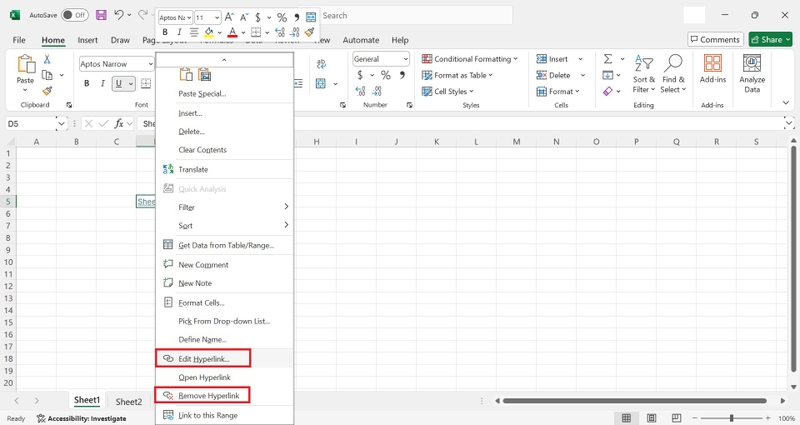
Task: Click the Clear eraser icon in Editing group
Action: (608, 91)
